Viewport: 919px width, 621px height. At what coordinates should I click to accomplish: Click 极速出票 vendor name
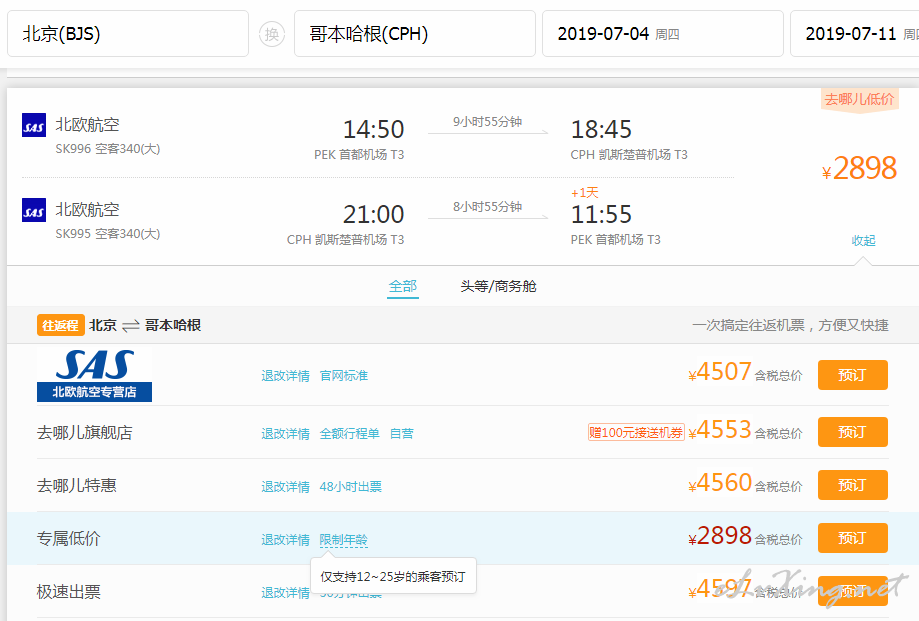click(x=69, y=592)
